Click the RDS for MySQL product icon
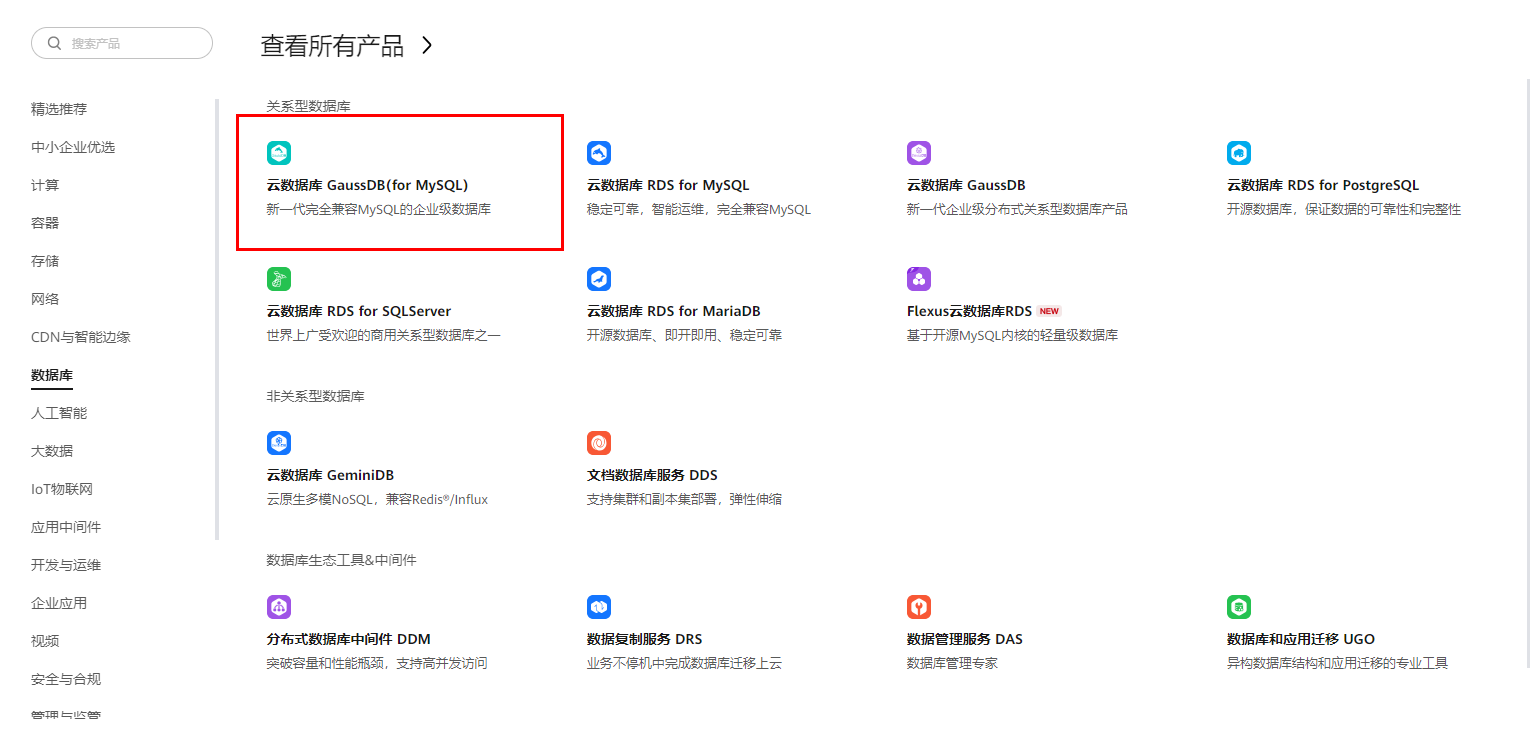Image resolution: width=1530 pixels, height=732 pixels. [x=599, y=153]
